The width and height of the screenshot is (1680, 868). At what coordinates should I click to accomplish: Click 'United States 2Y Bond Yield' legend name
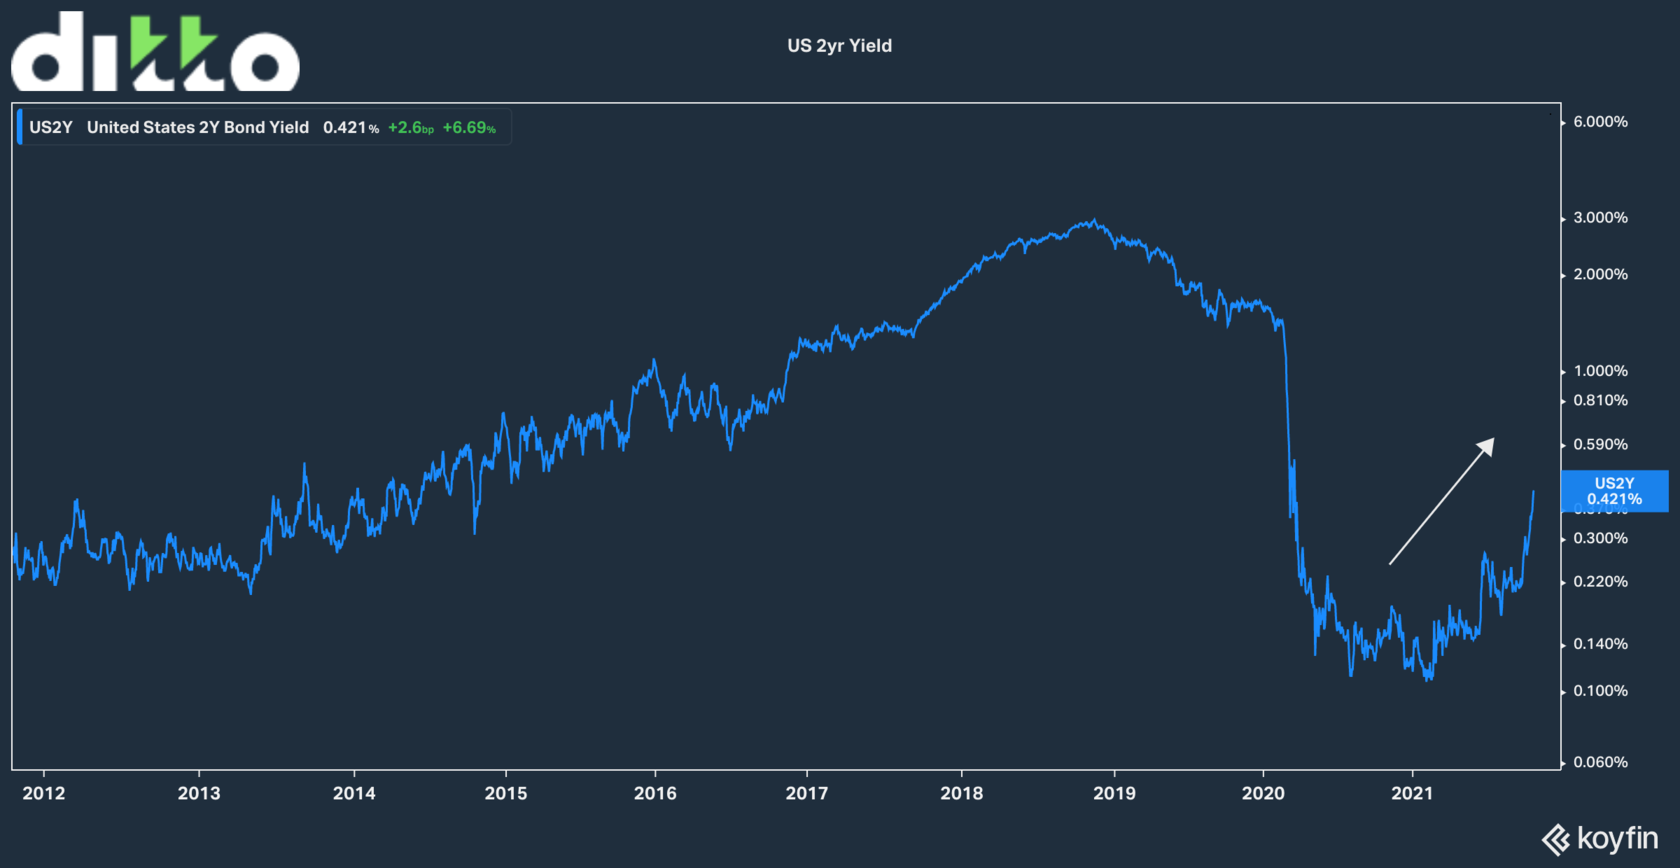[198, 127]
